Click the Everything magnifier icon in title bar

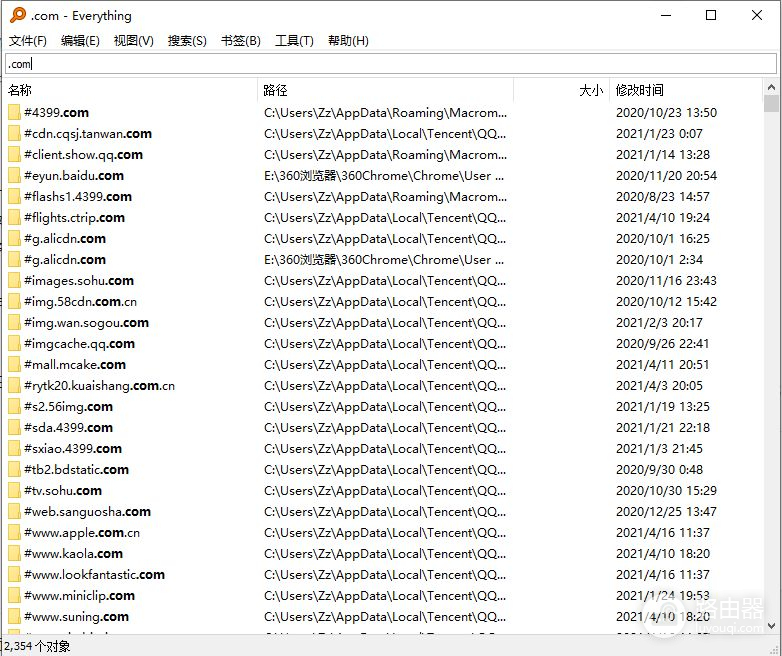point(17,15)
